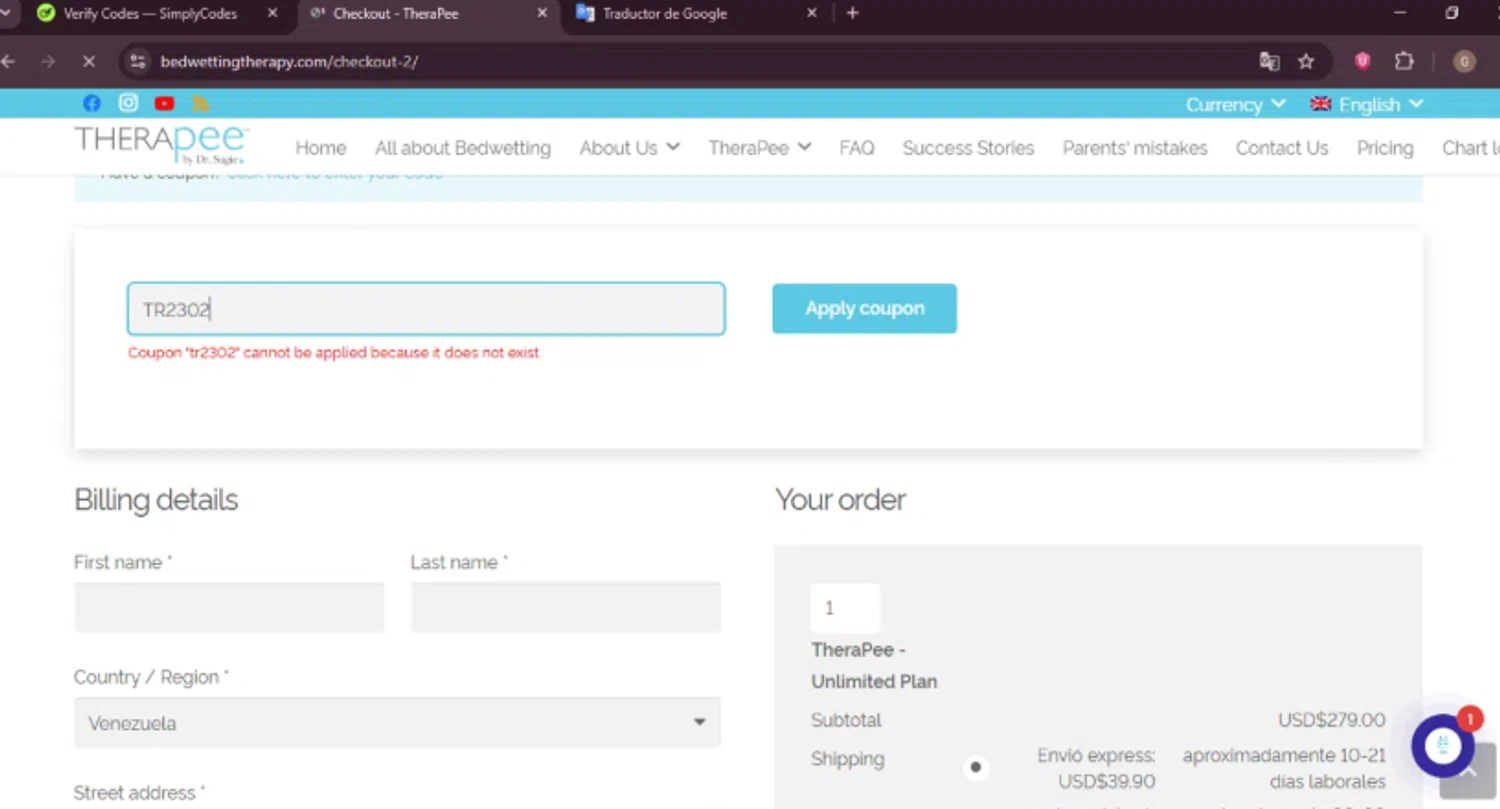Click TheraPee - Unlimited Plan product name
1500x809 pixels.
pyautogui.click(x=874, y=666)
